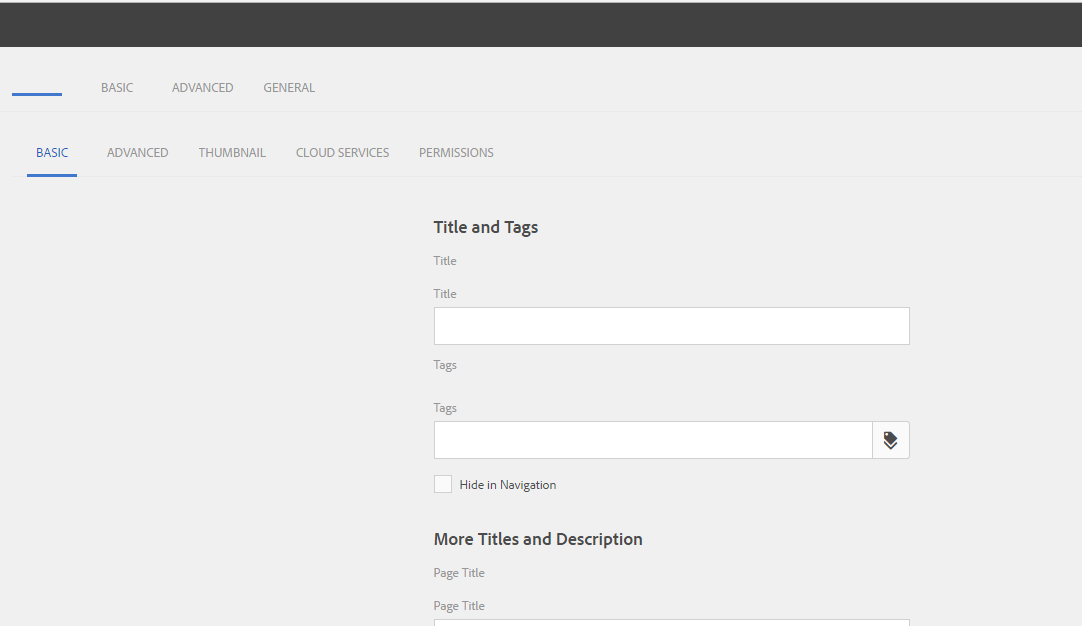1082x626 pixels.
Task: Go to the PERMISSIONS tab
Action: pyautogui.click(x=456, y=153)
